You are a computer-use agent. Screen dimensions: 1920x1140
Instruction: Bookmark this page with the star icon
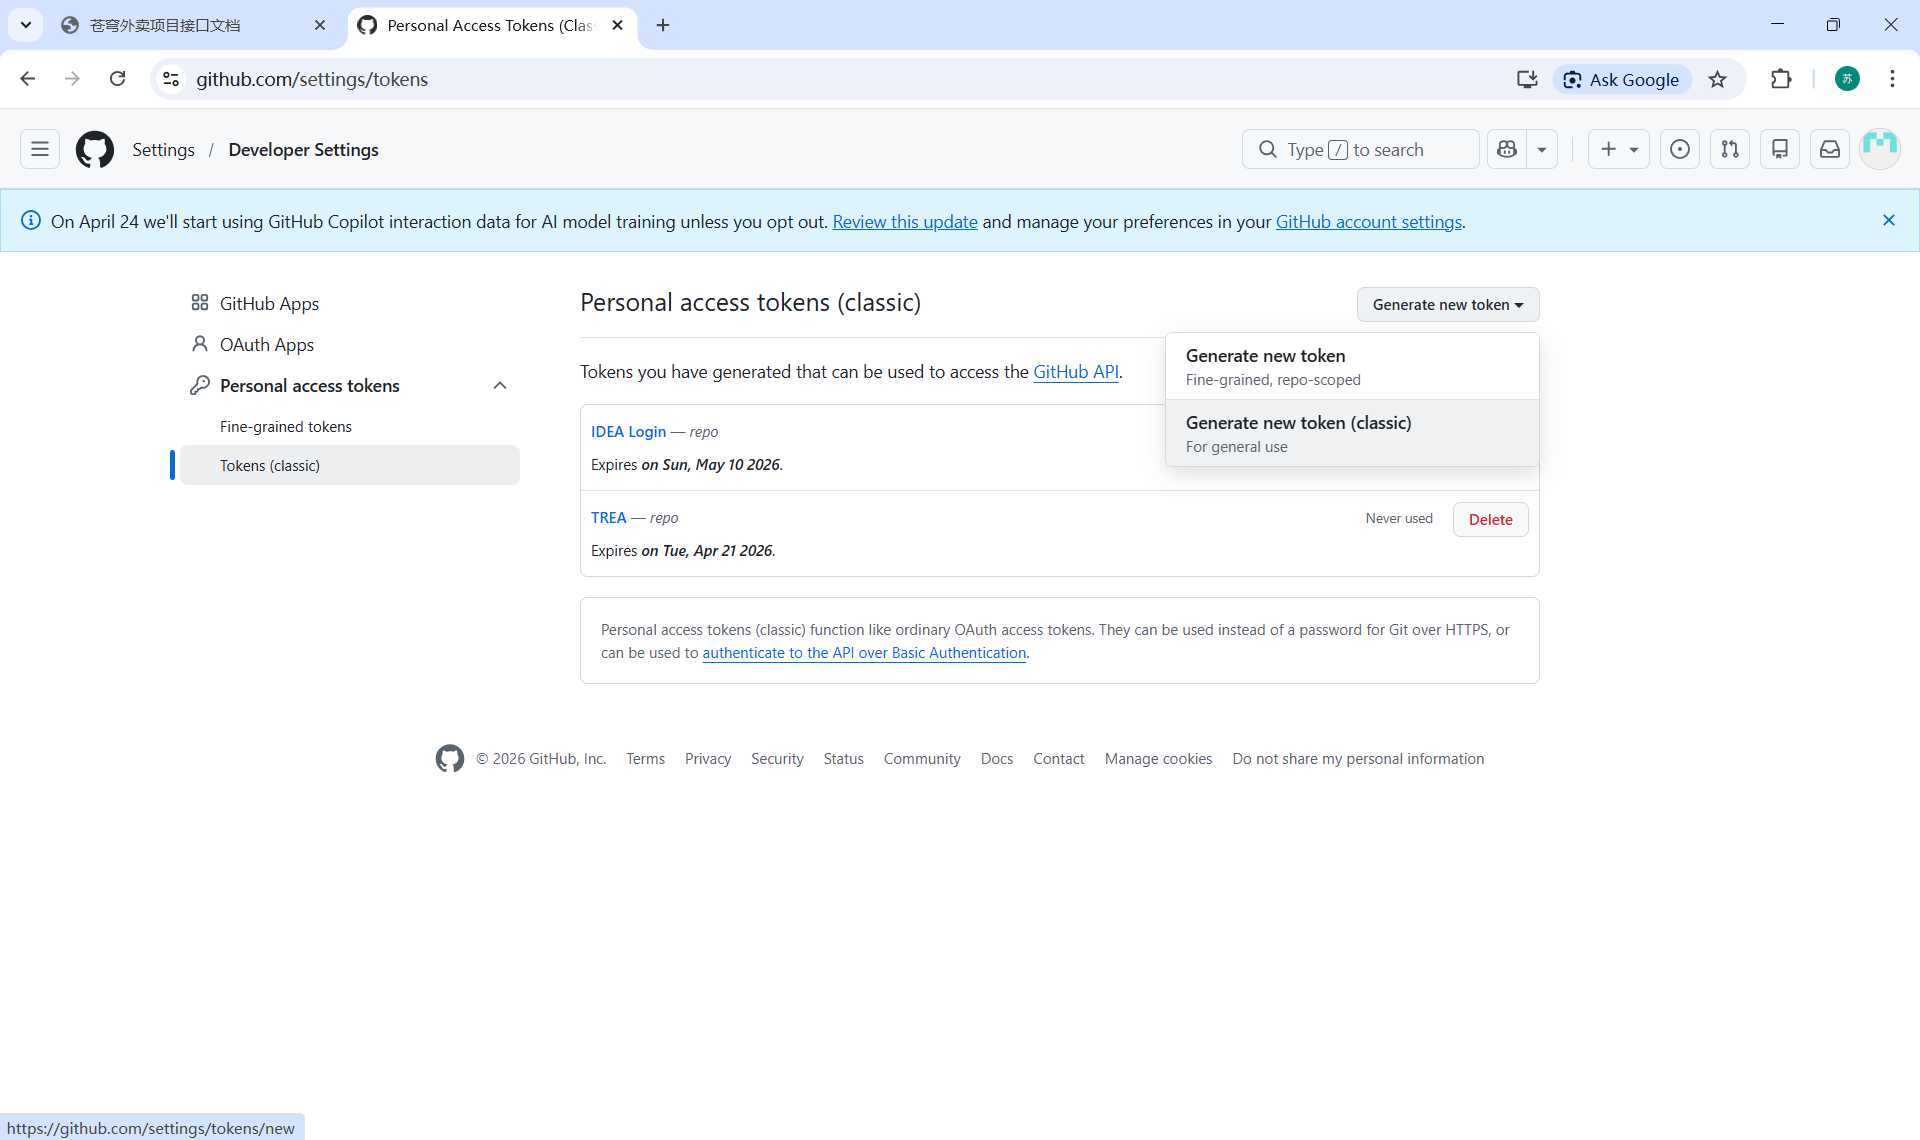coord(1718,80)
